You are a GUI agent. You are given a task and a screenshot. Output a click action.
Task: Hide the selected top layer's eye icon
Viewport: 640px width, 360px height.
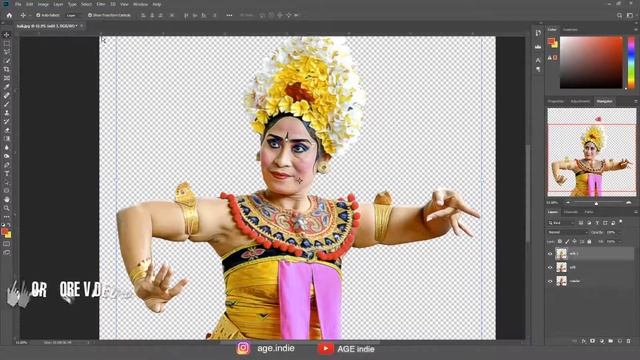[550, 254]
